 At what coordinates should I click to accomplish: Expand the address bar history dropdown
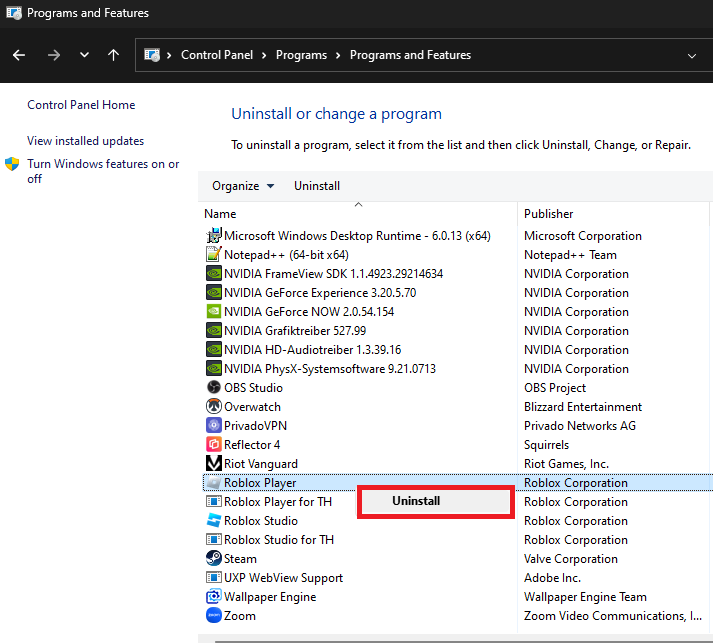pos(692,56)
